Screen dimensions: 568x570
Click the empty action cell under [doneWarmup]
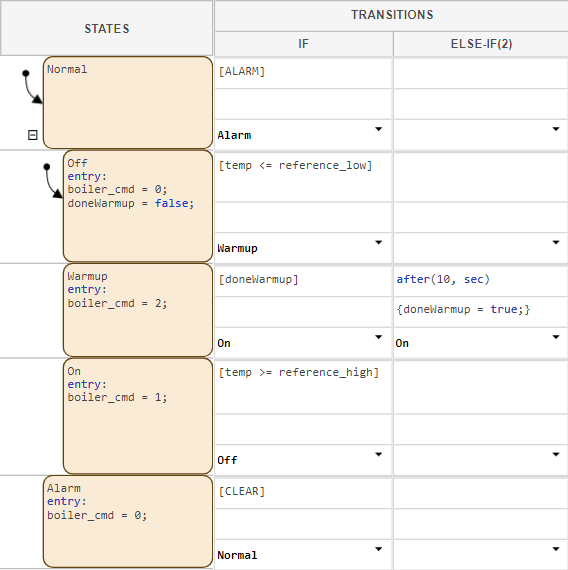(303, 312)
